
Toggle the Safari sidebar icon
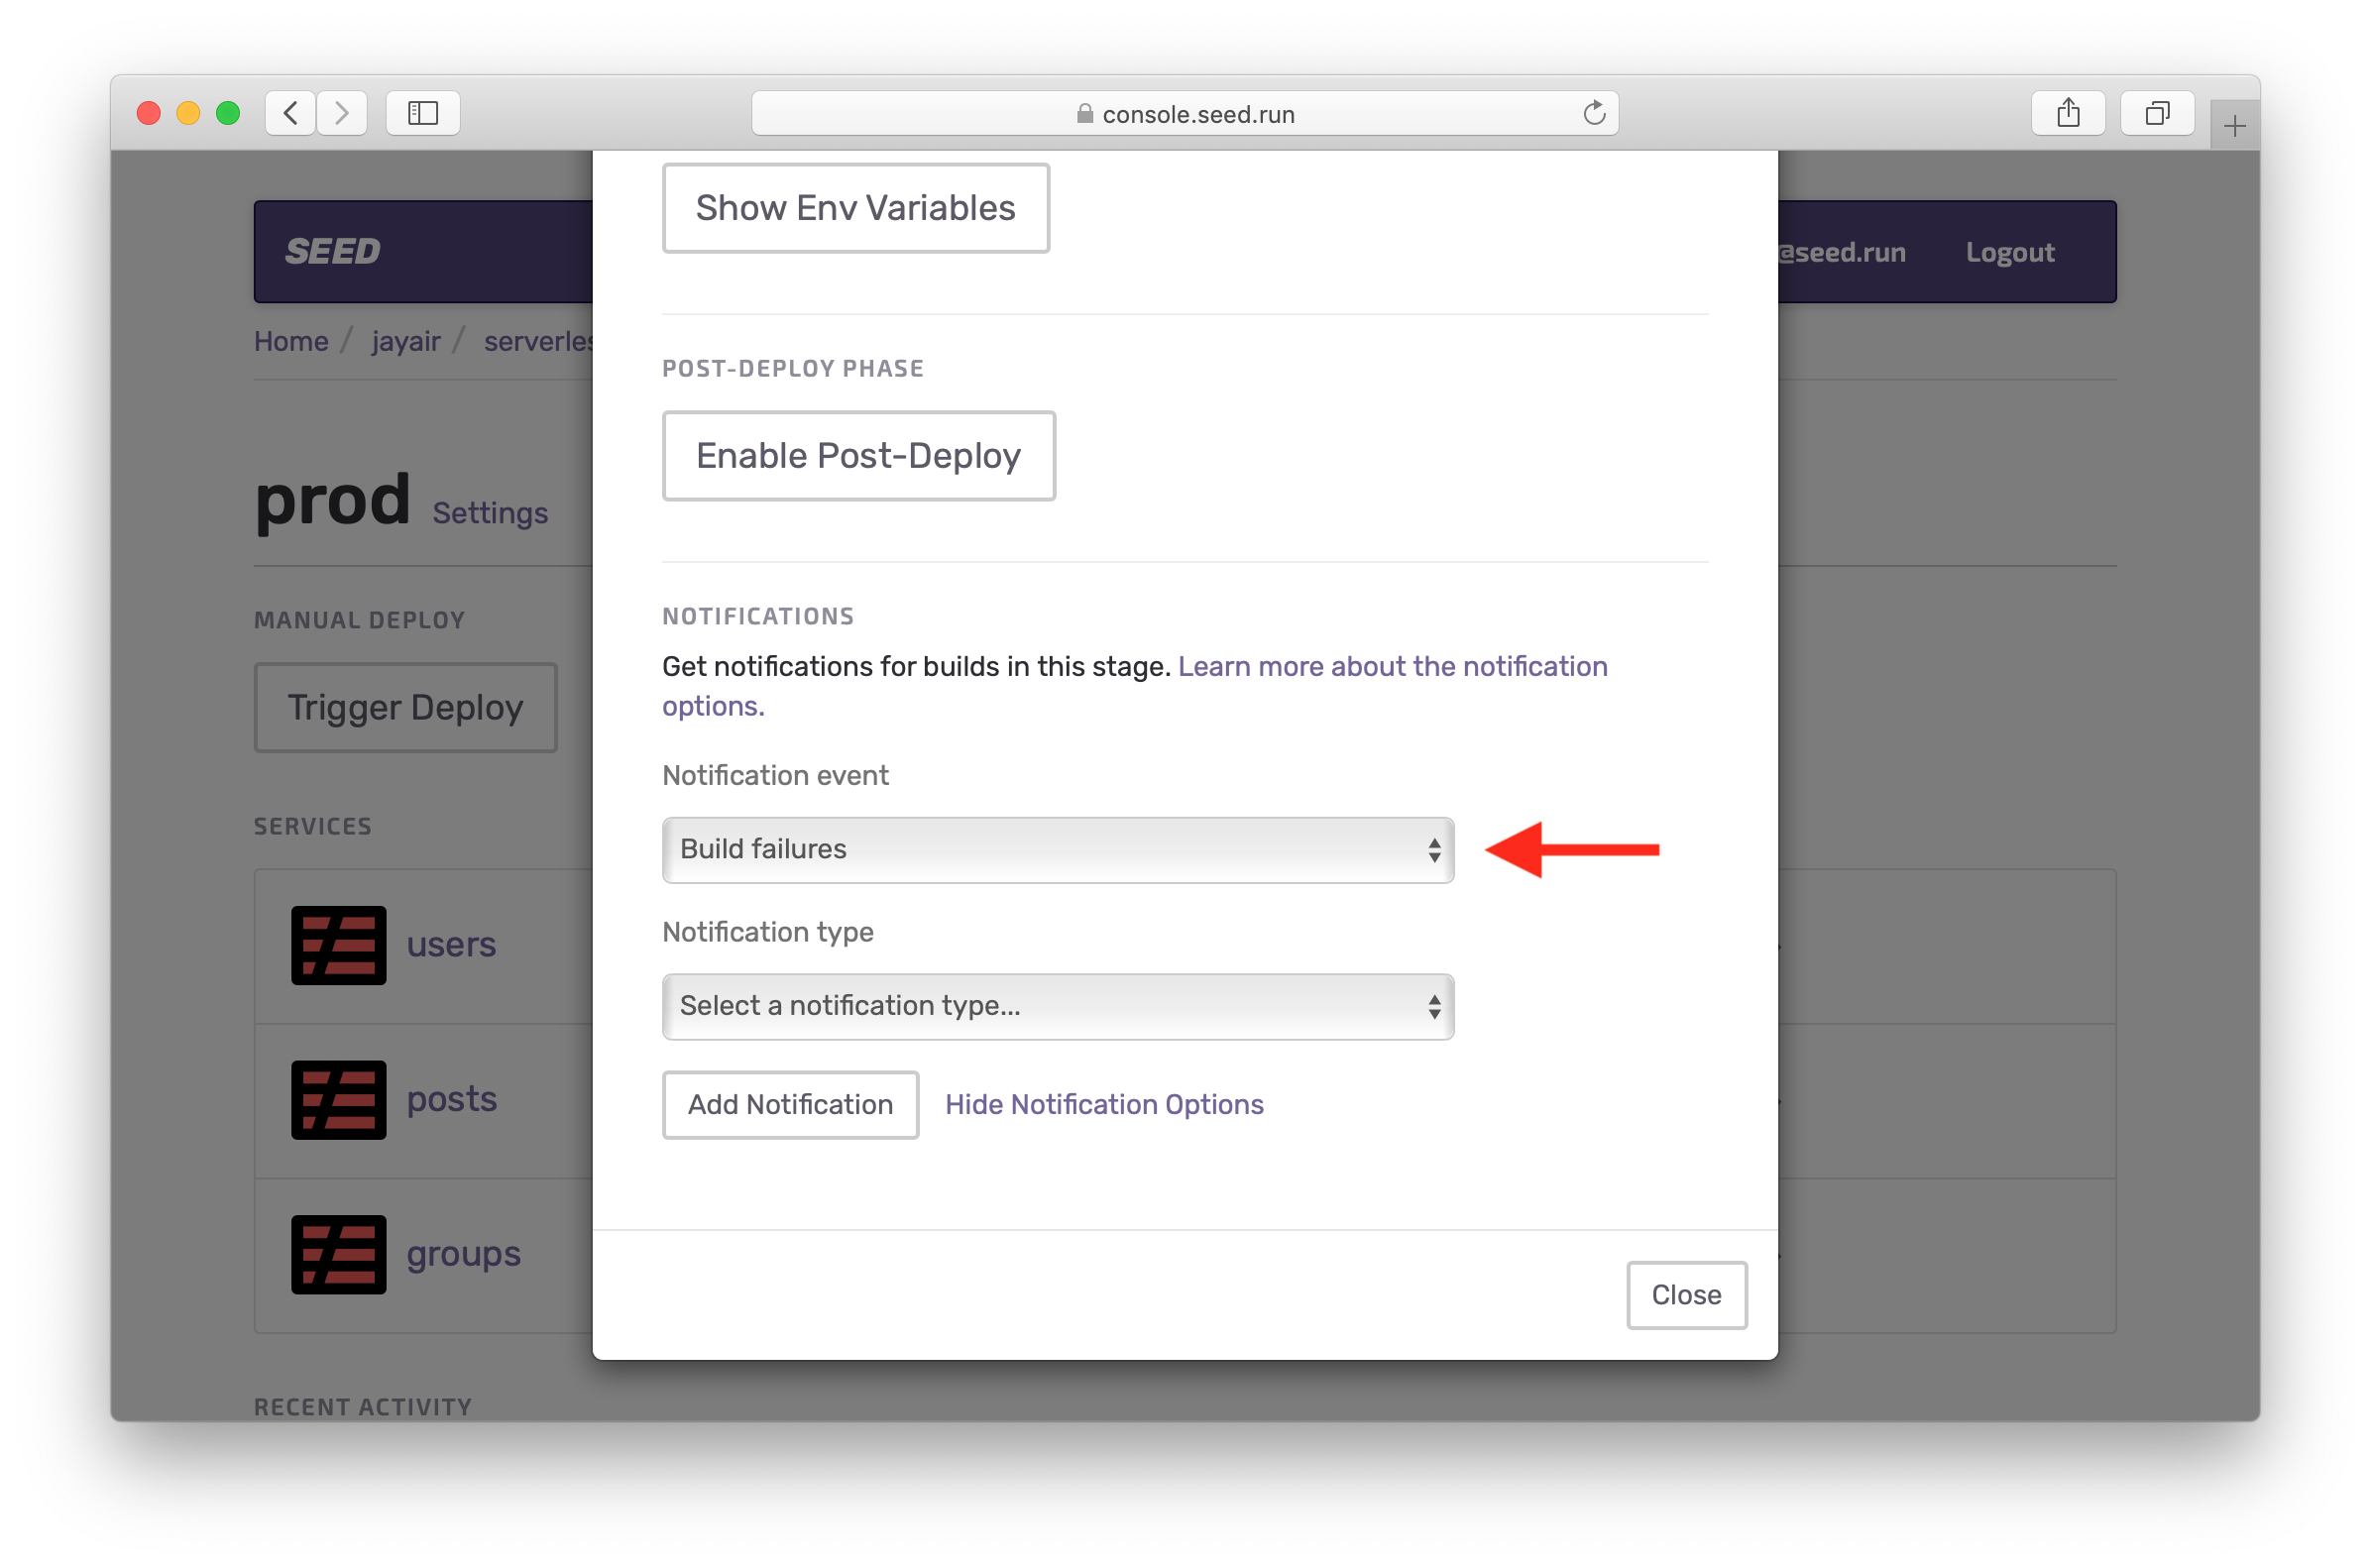point(423,113)
